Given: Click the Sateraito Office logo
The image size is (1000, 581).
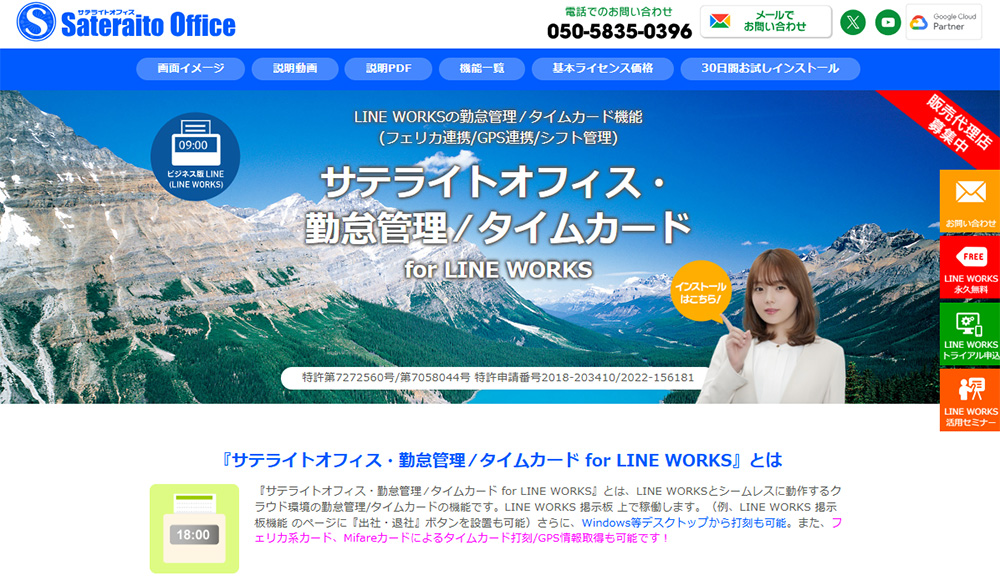Looking at the screenshot, I should pos(126,22).
